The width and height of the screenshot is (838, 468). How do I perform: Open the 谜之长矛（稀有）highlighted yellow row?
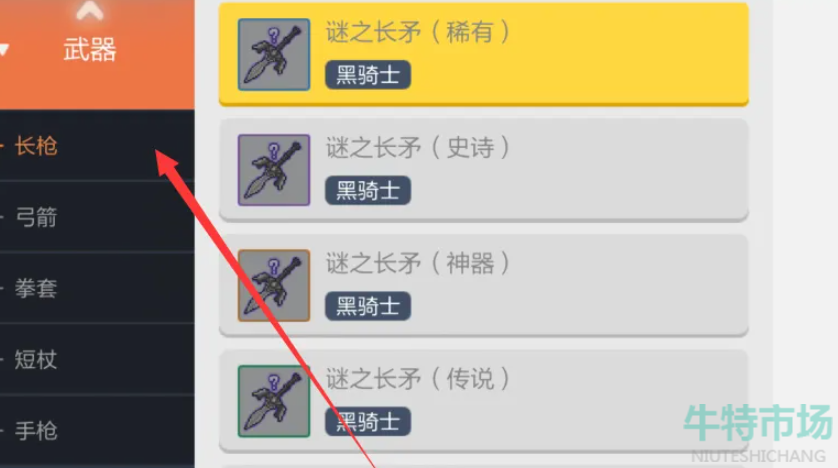pyautogui.click(x=484, y=54)
